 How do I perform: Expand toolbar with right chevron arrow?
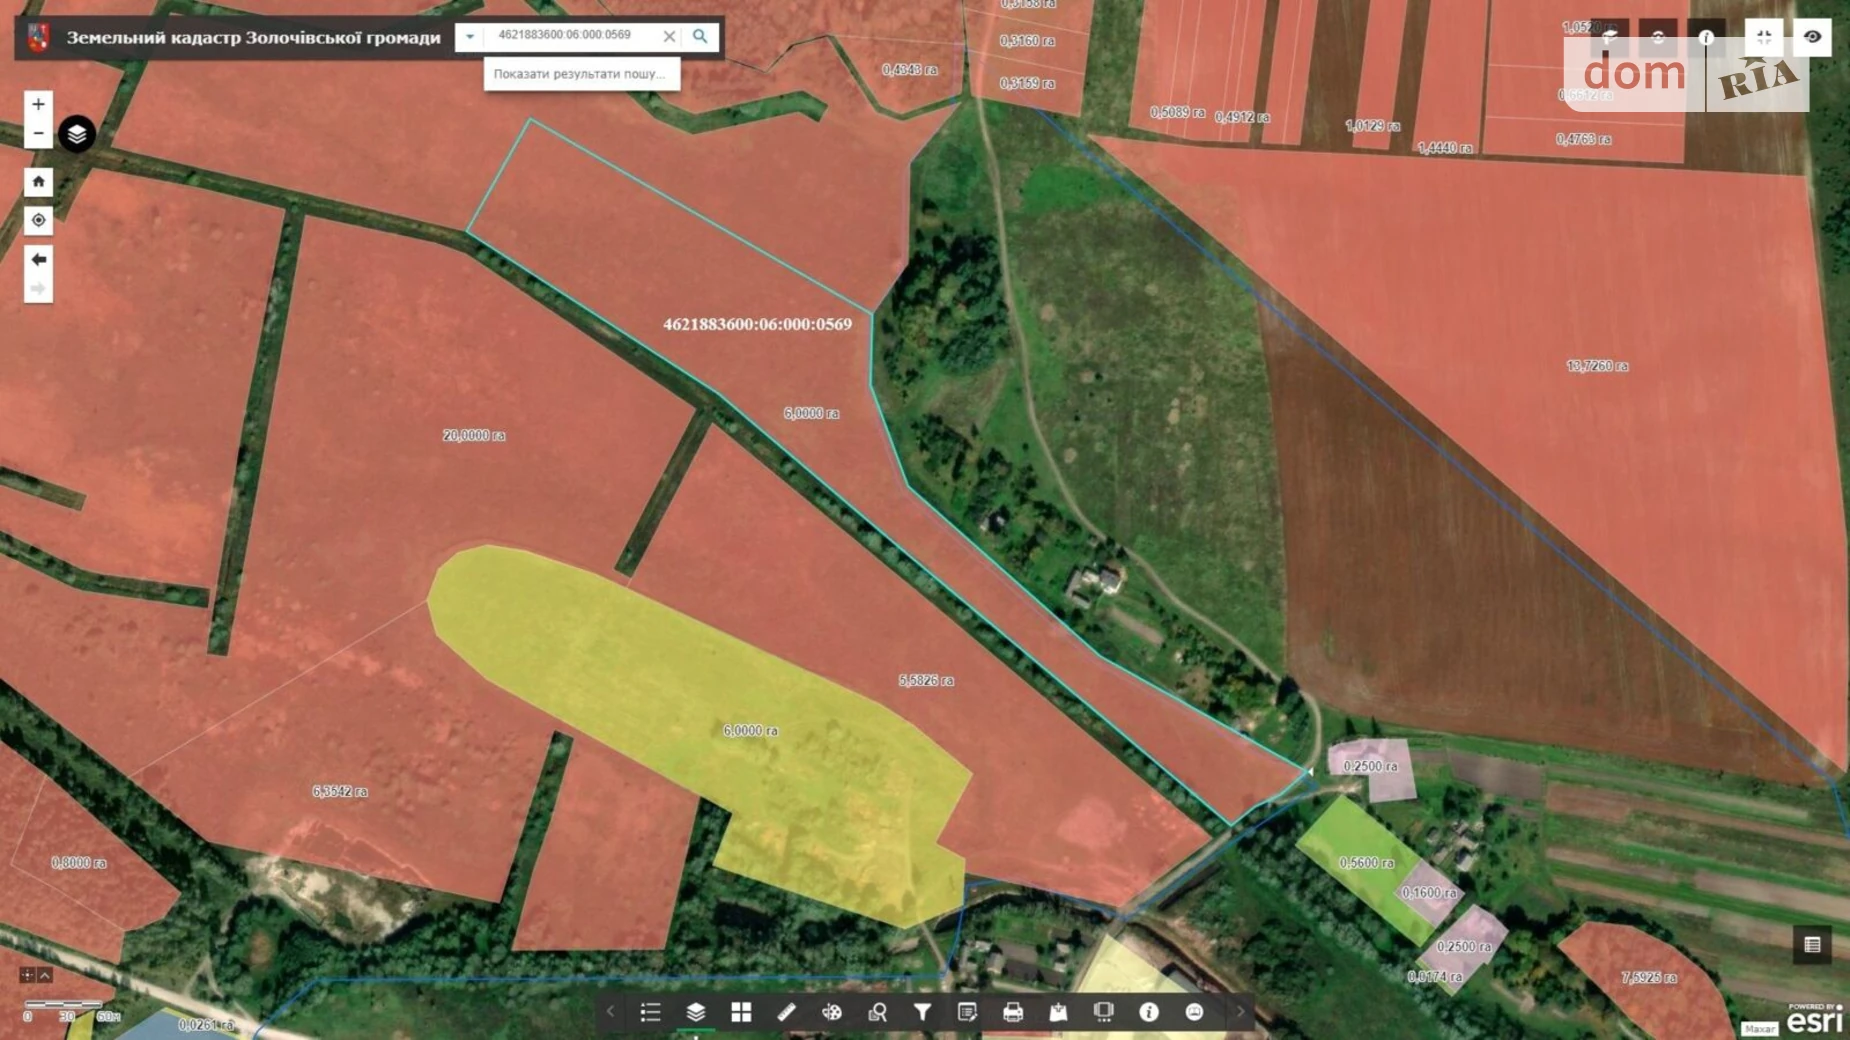[x=1240, y=1012]
